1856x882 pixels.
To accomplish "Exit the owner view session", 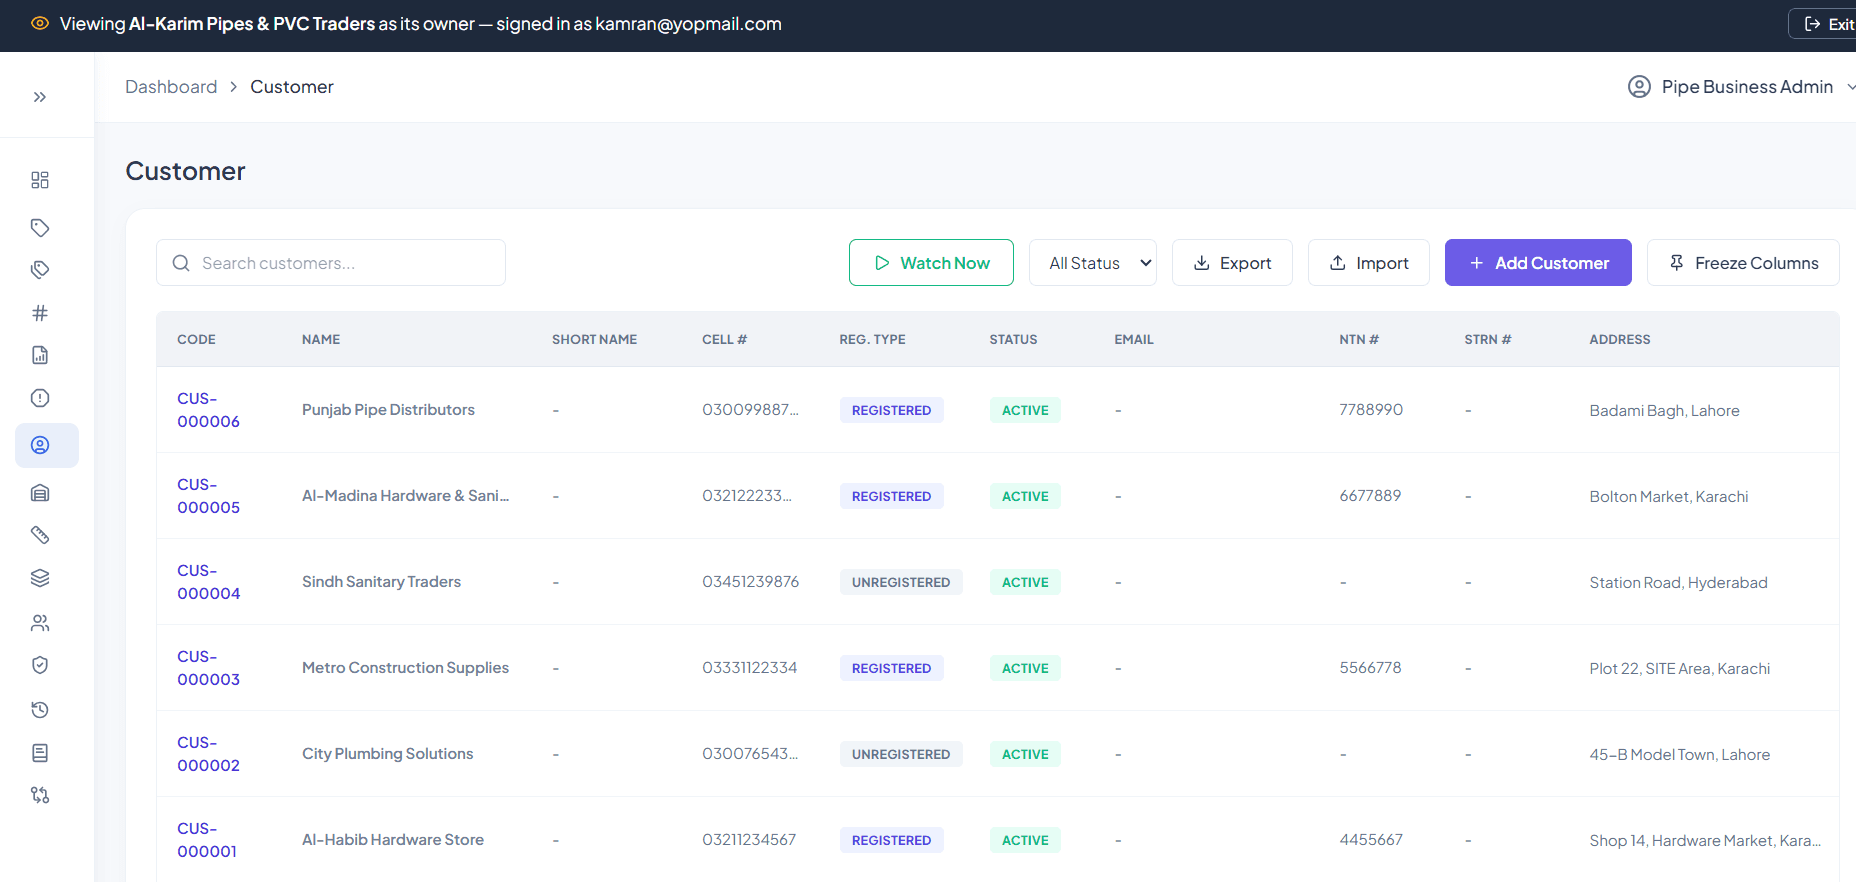I will [1822, 24].
